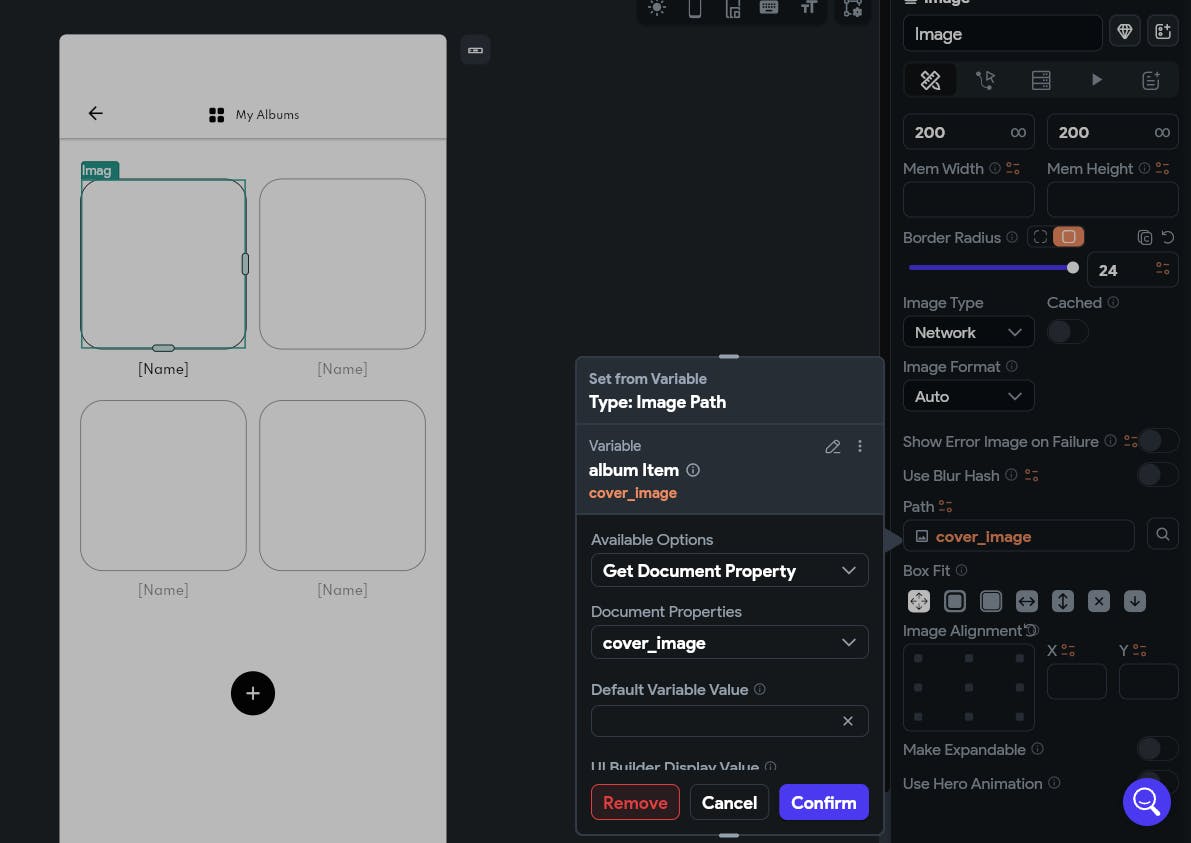Open the Backend Query tab icon
This screenshot has height=843, width=1191.
pyautogui.click(x=1041, y=80)
